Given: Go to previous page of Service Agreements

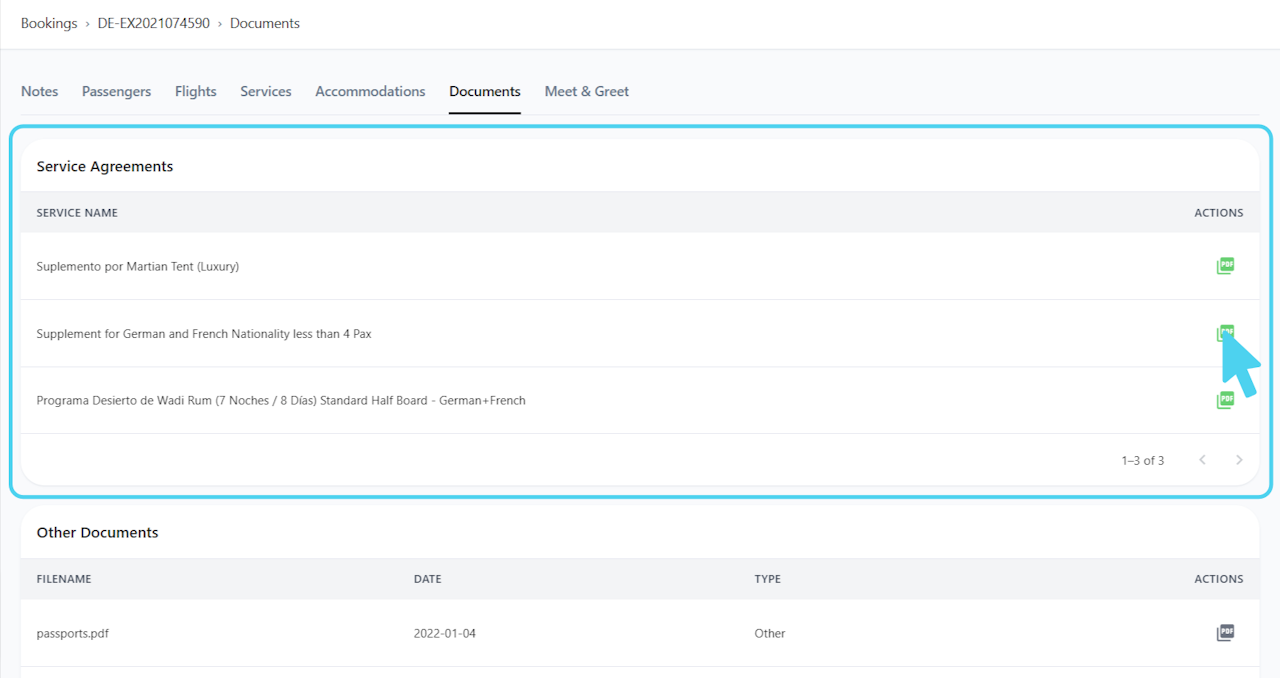Looking at the screenshot, I should tap(1202, 460).
